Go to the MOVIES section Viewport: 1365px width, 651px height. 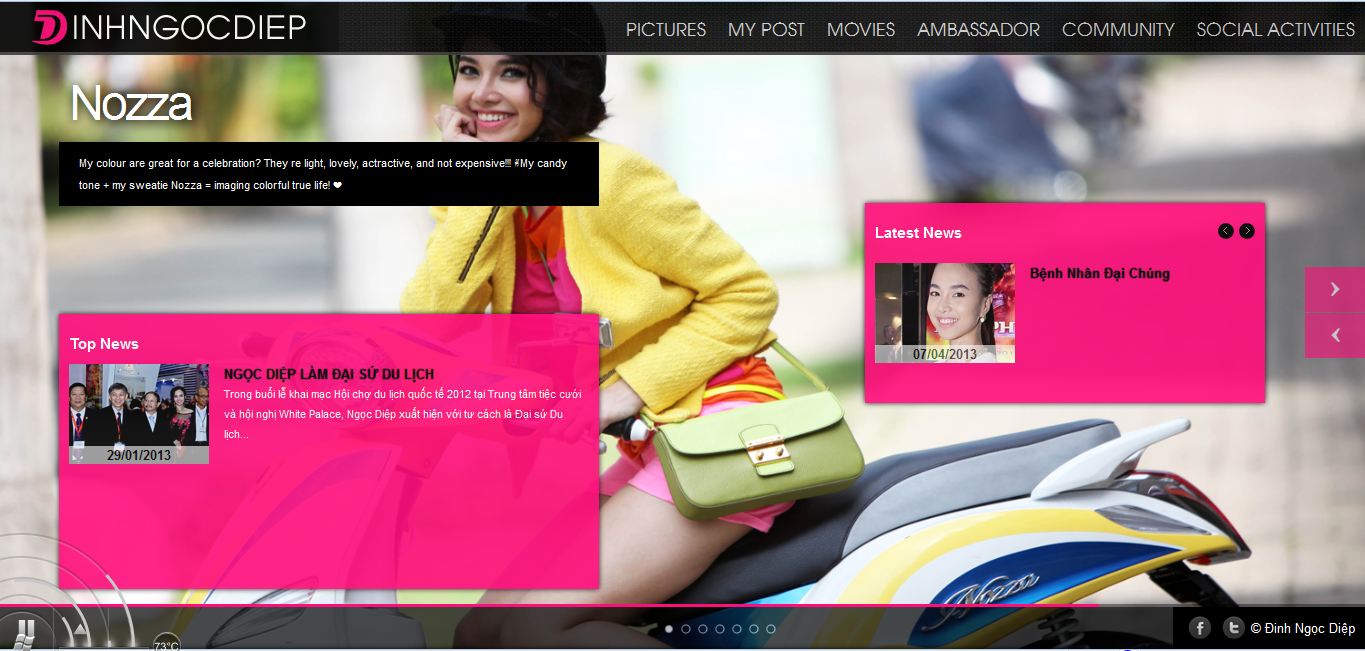[861, 30]
